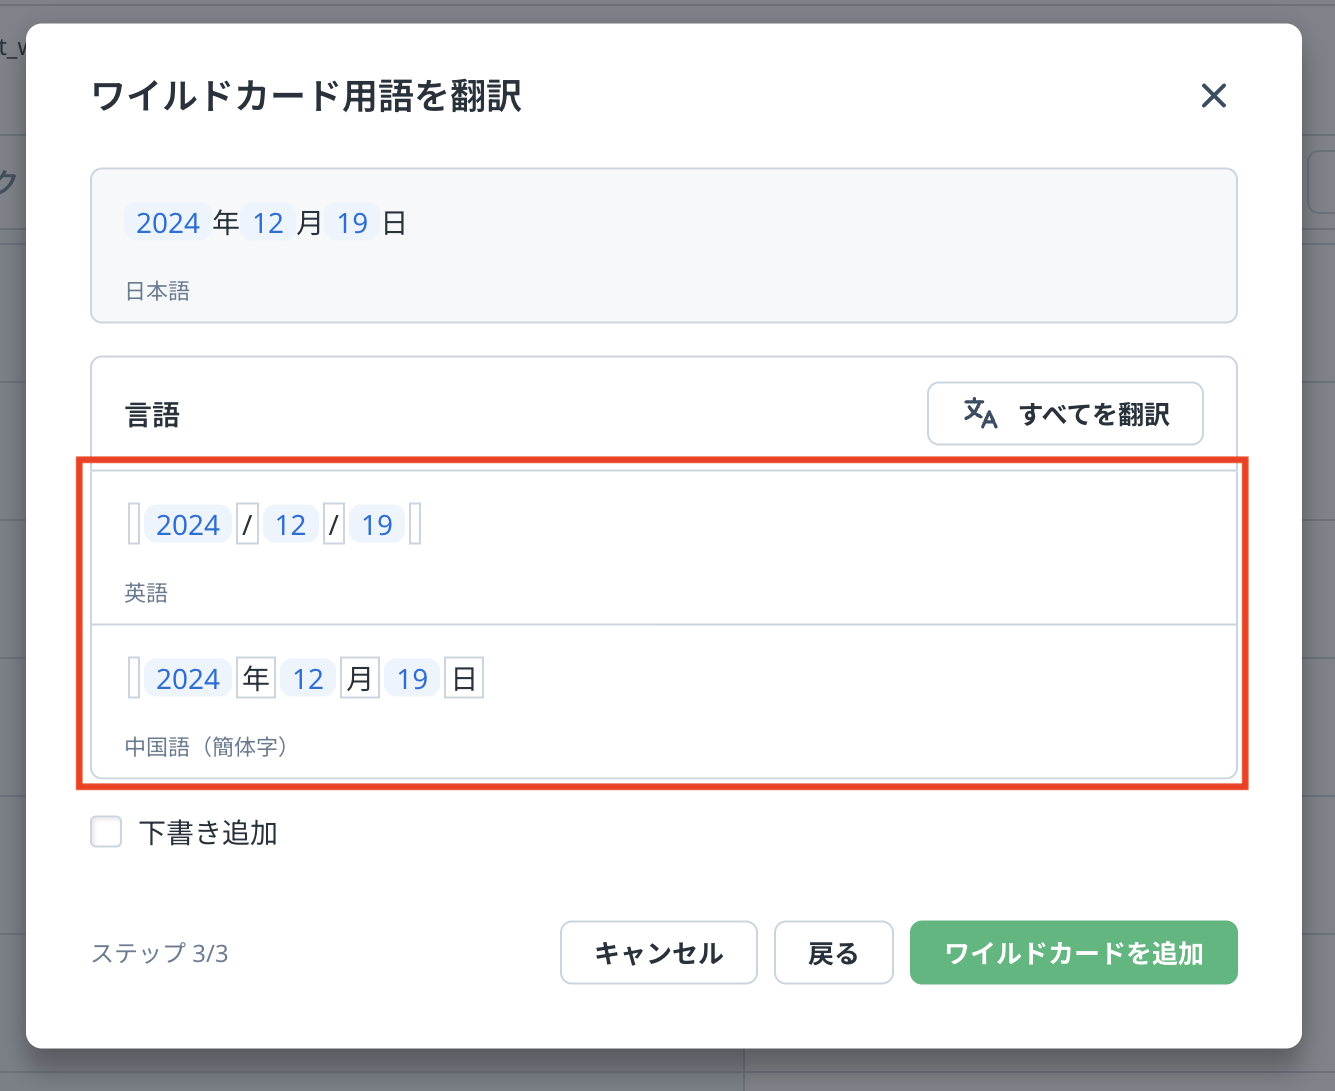
Task: Click the translate icon in すべてを翻訳
Action: pyautogui.click(x=979, y=413)
